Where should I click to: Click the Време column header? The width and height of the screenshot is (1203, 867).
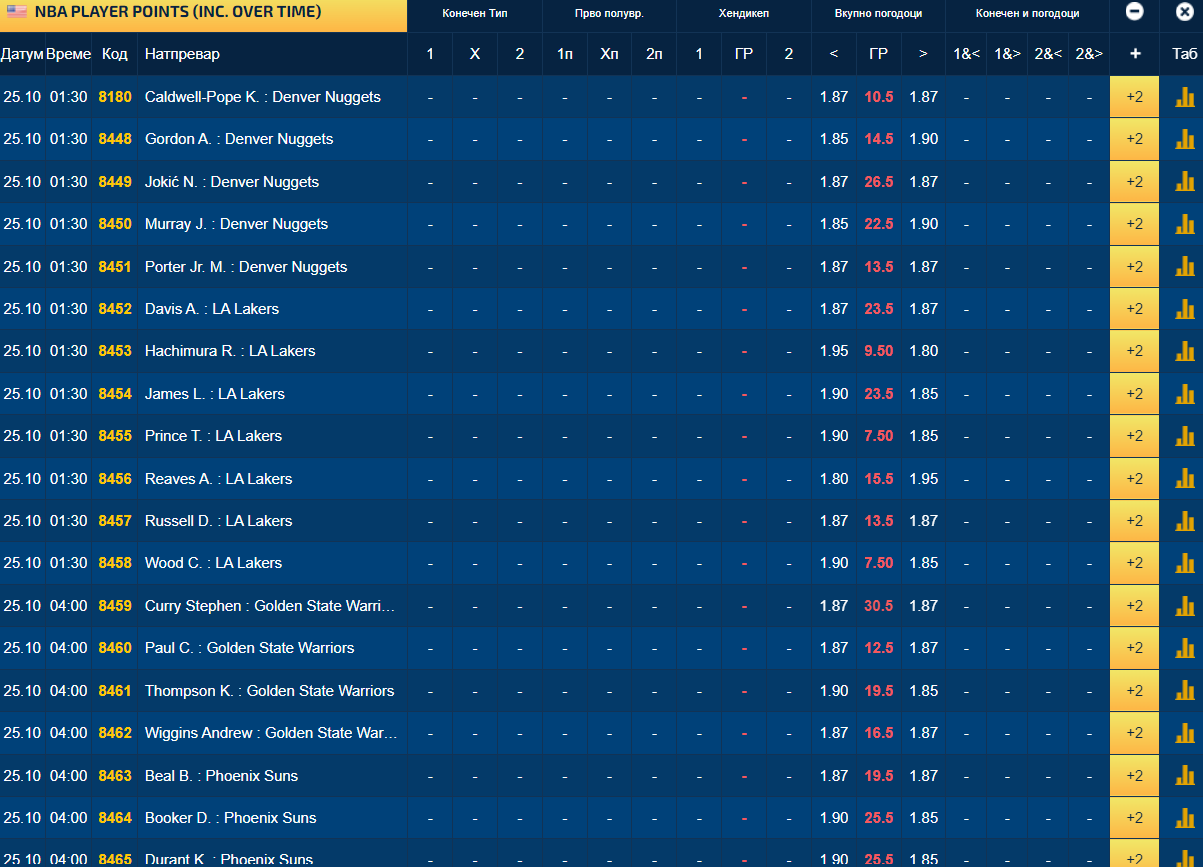pyautogui.click(x=69, y=54)
